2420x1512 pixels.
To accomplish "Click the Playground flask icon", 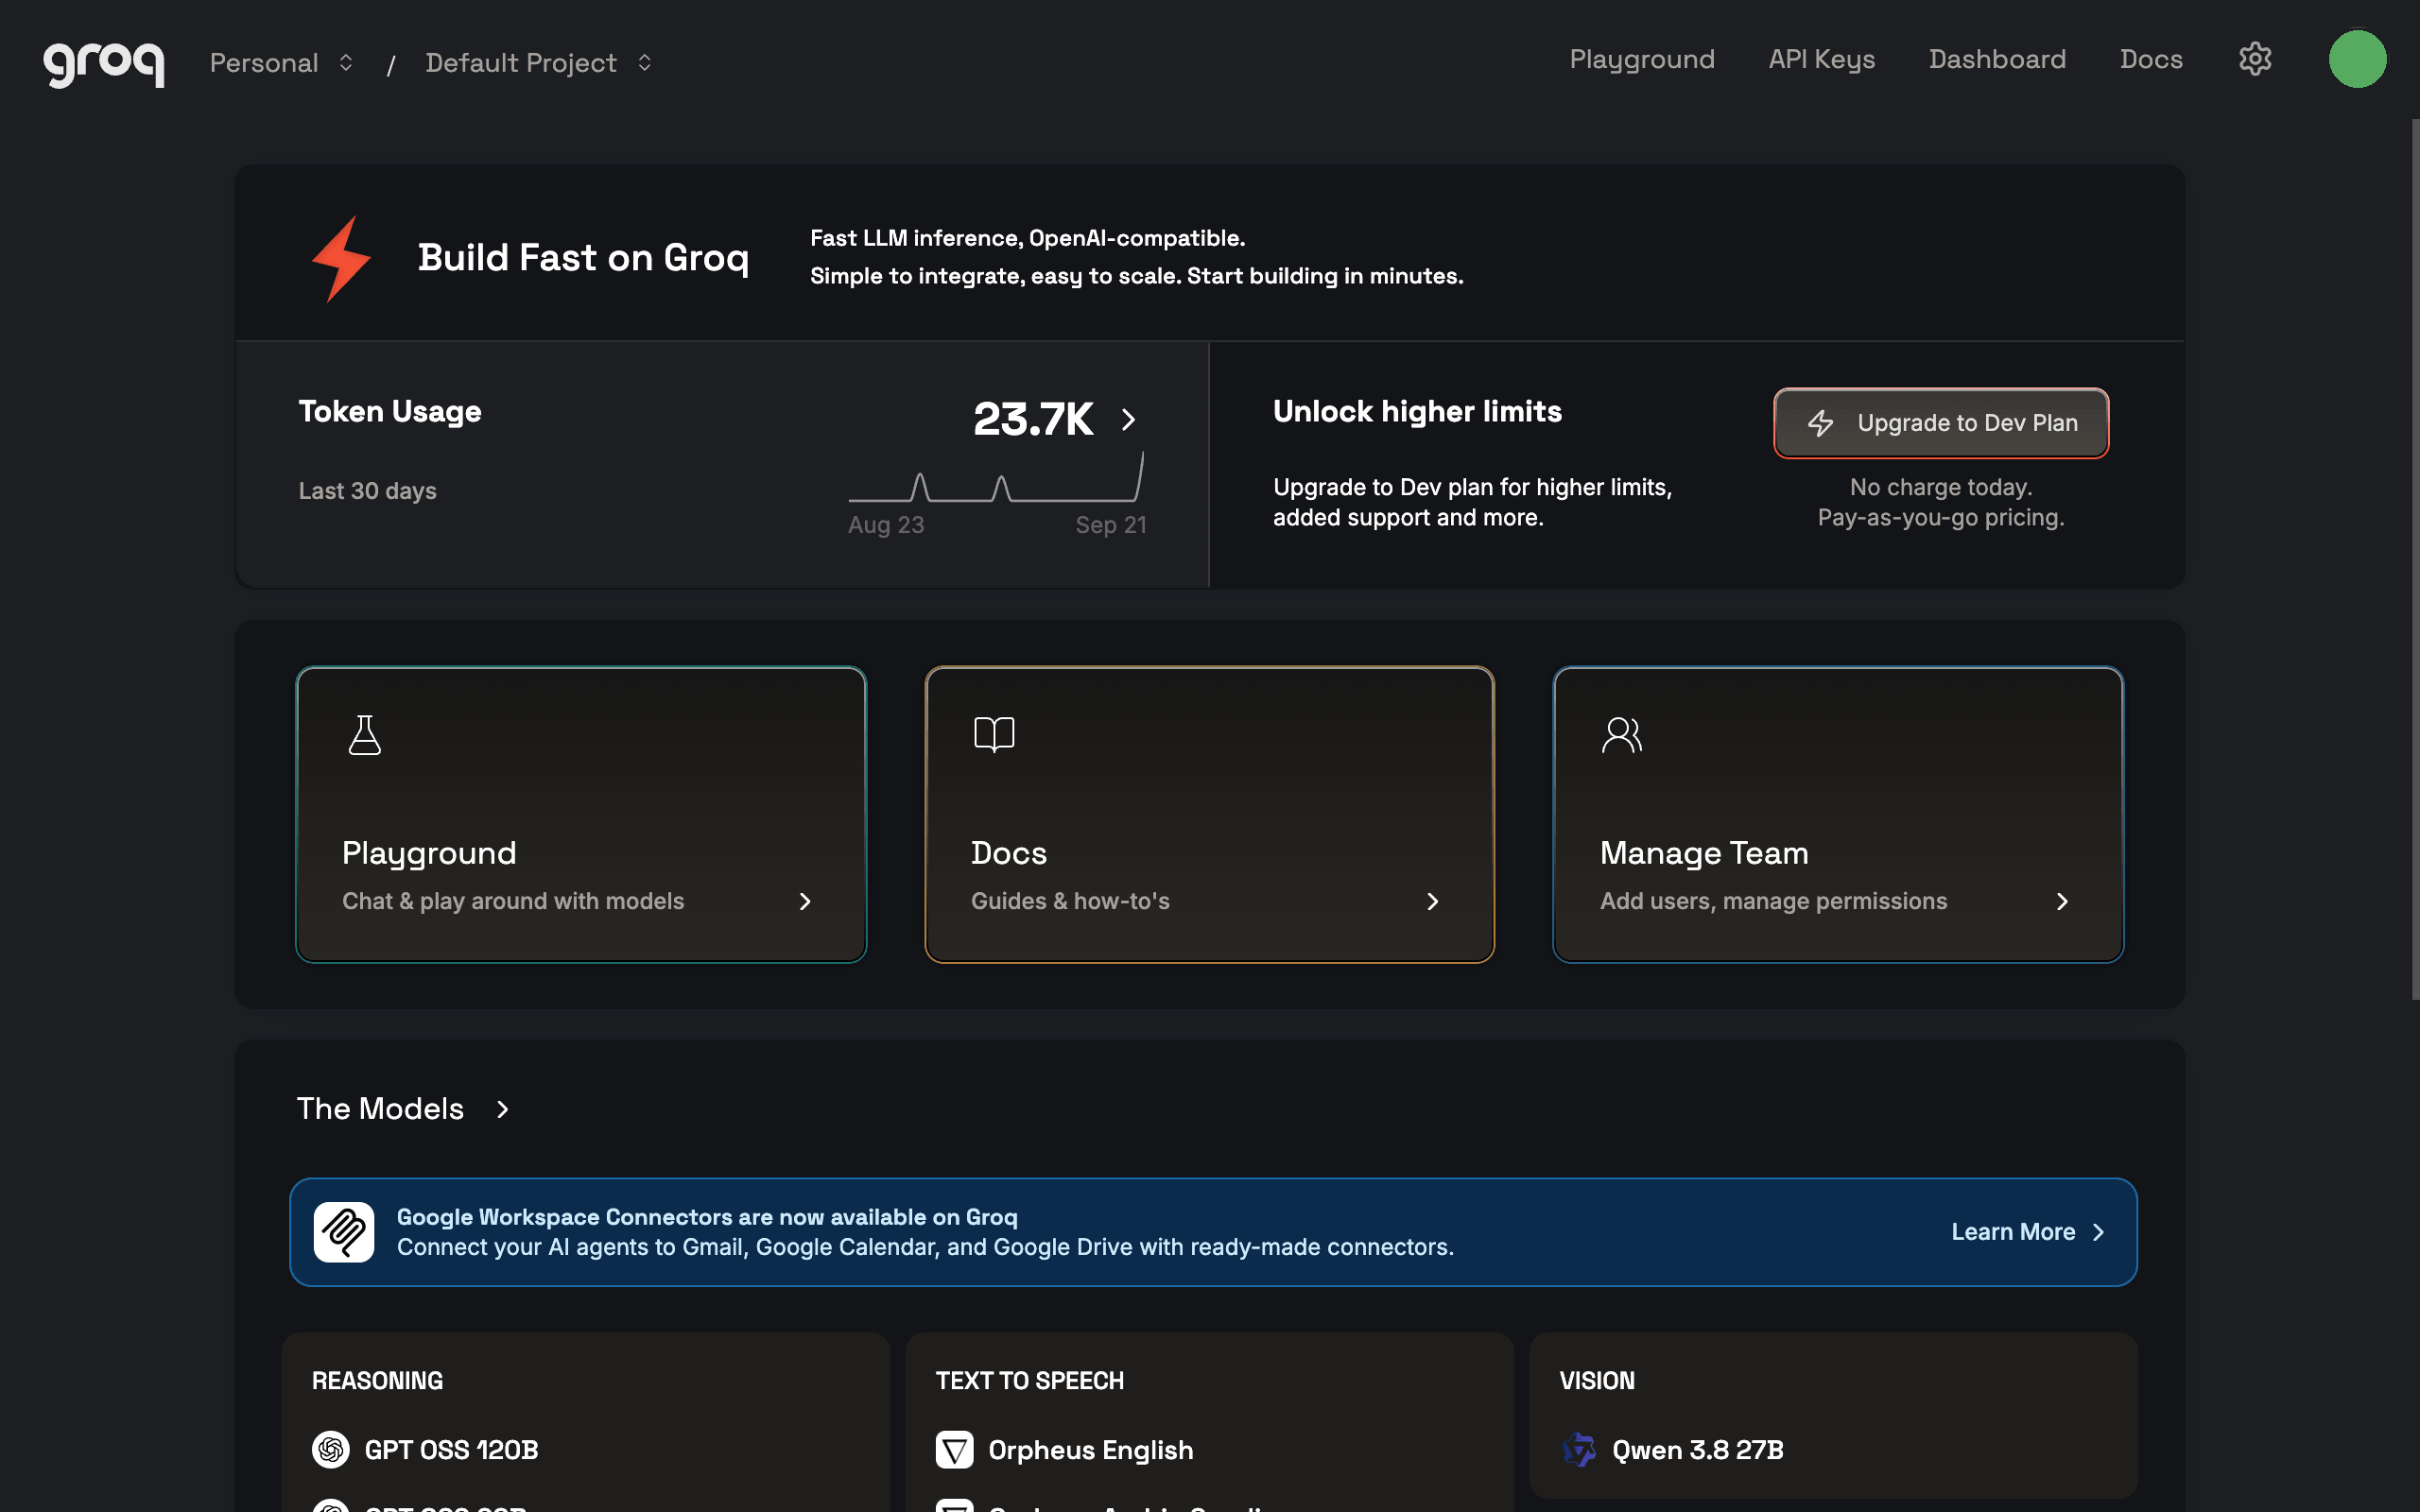I will [x=365, y=735].
